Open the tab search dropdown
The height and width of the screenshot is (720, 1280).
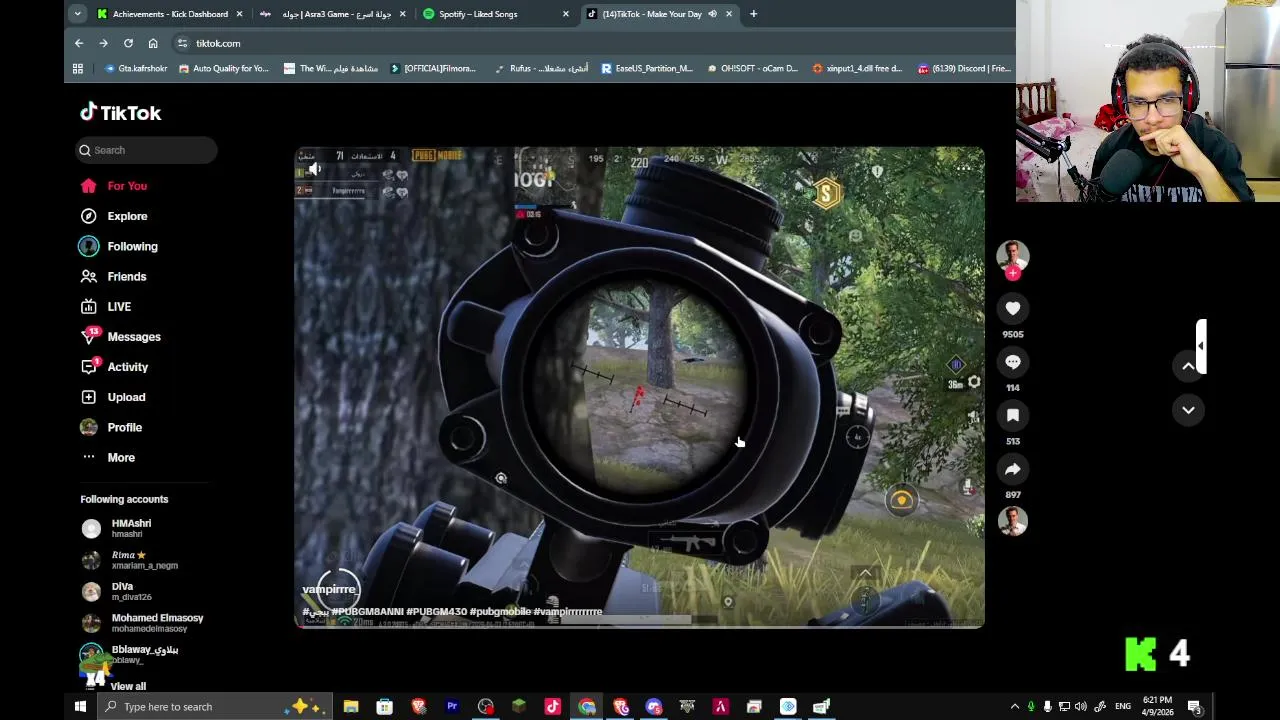point(77,14)
